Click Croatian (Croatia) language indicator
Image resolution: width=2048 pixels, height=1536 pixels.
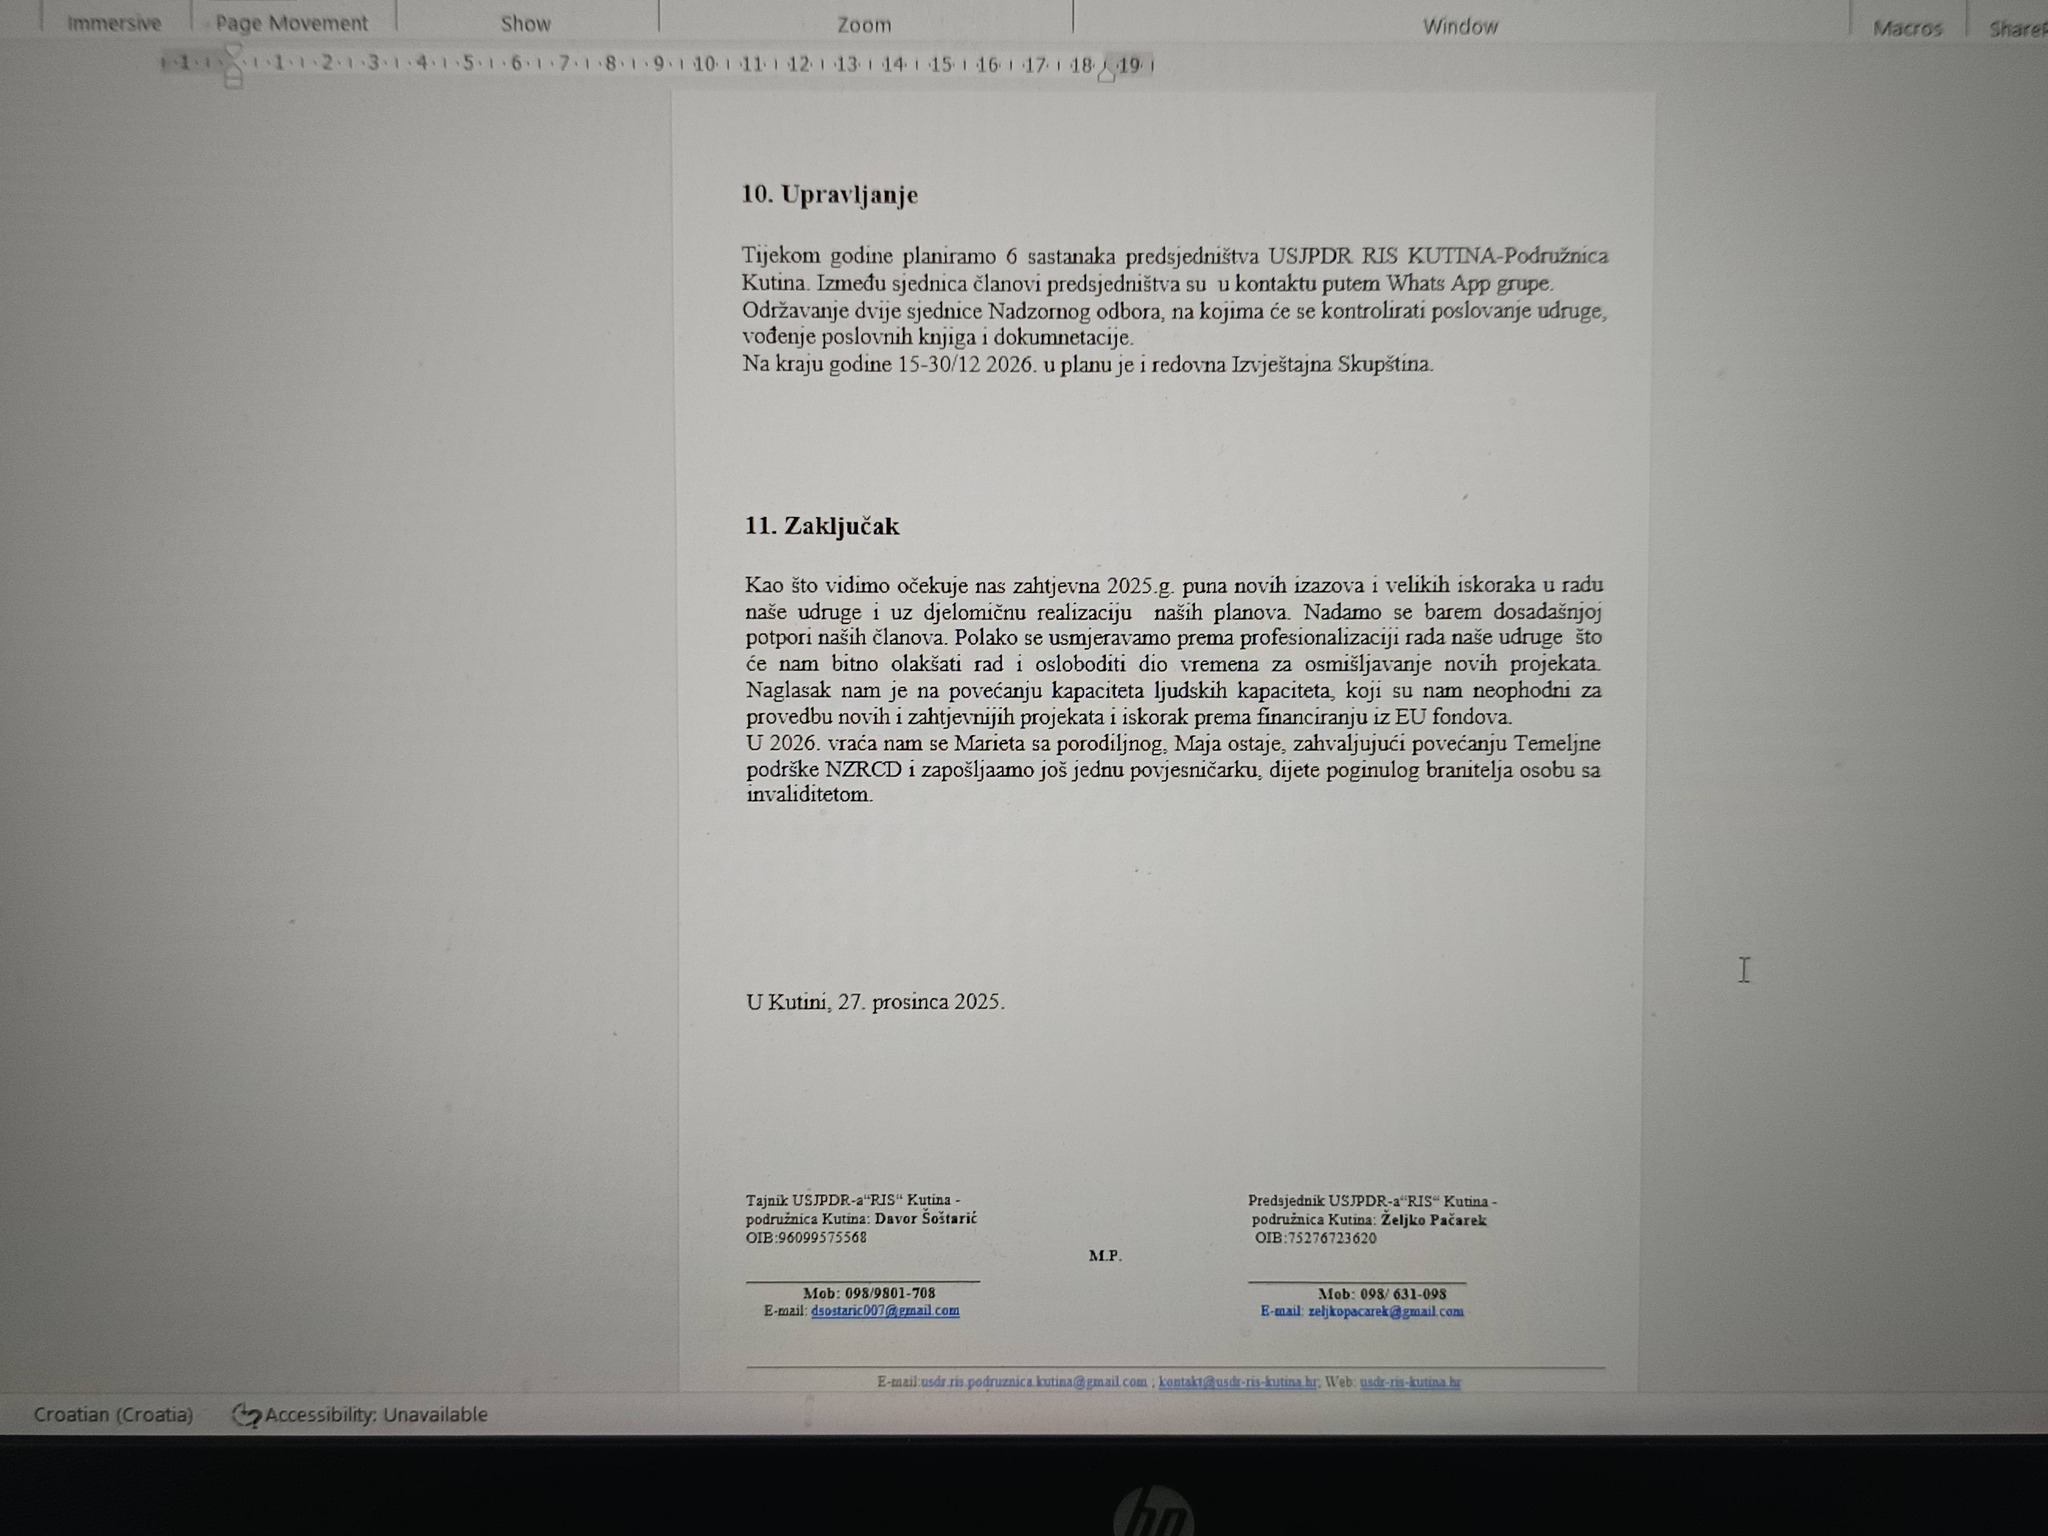tap(113, 1414)
